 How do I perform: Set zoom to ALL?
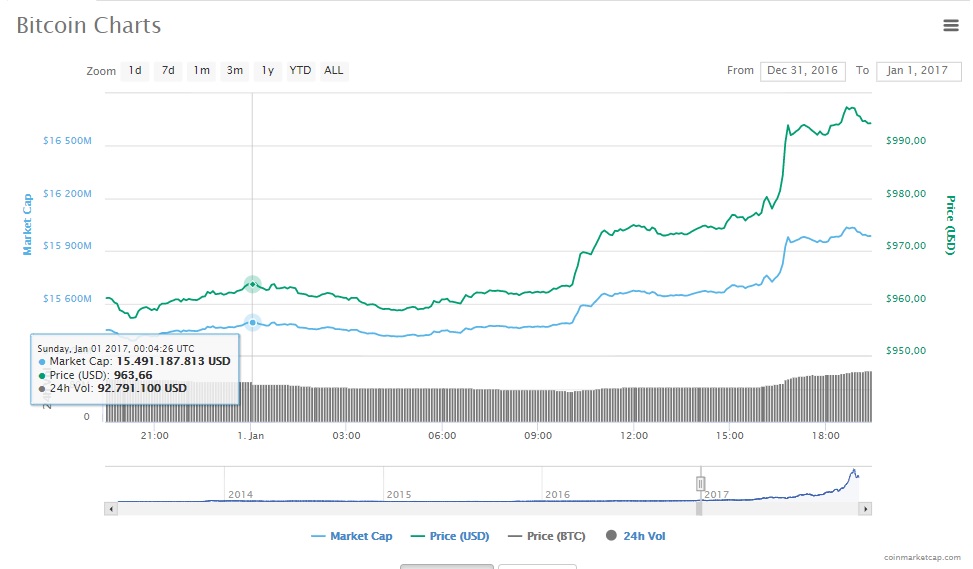(x=334, y=71)
